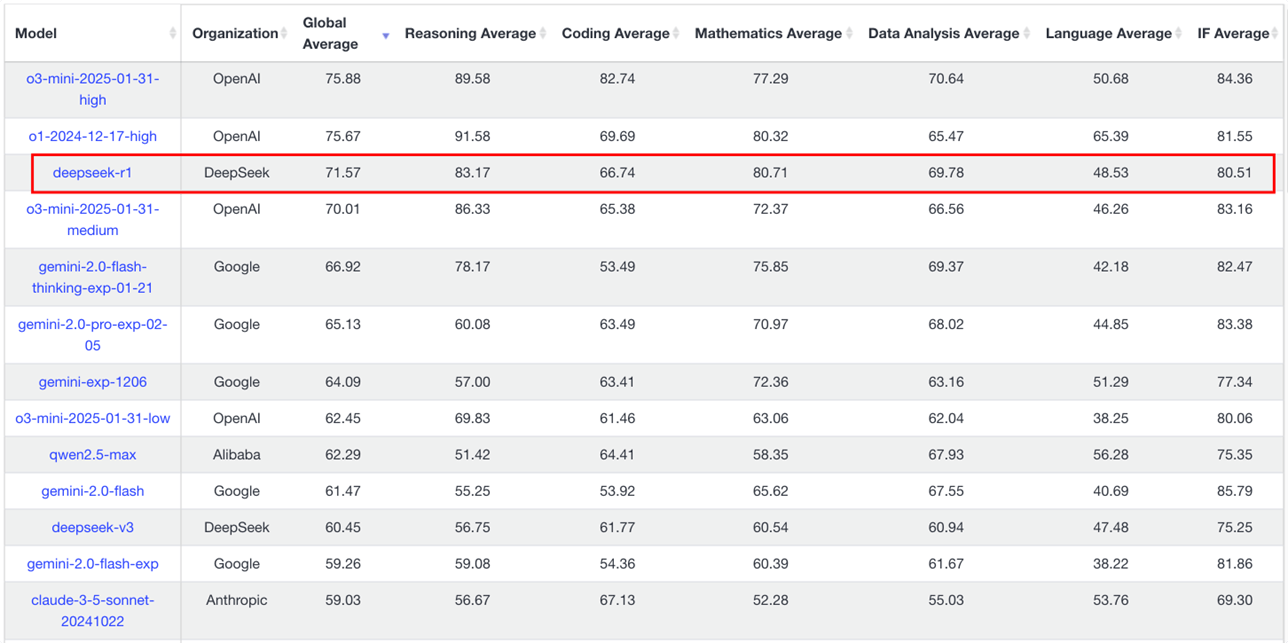Click IF average value 85.79

click(1235, 491)
